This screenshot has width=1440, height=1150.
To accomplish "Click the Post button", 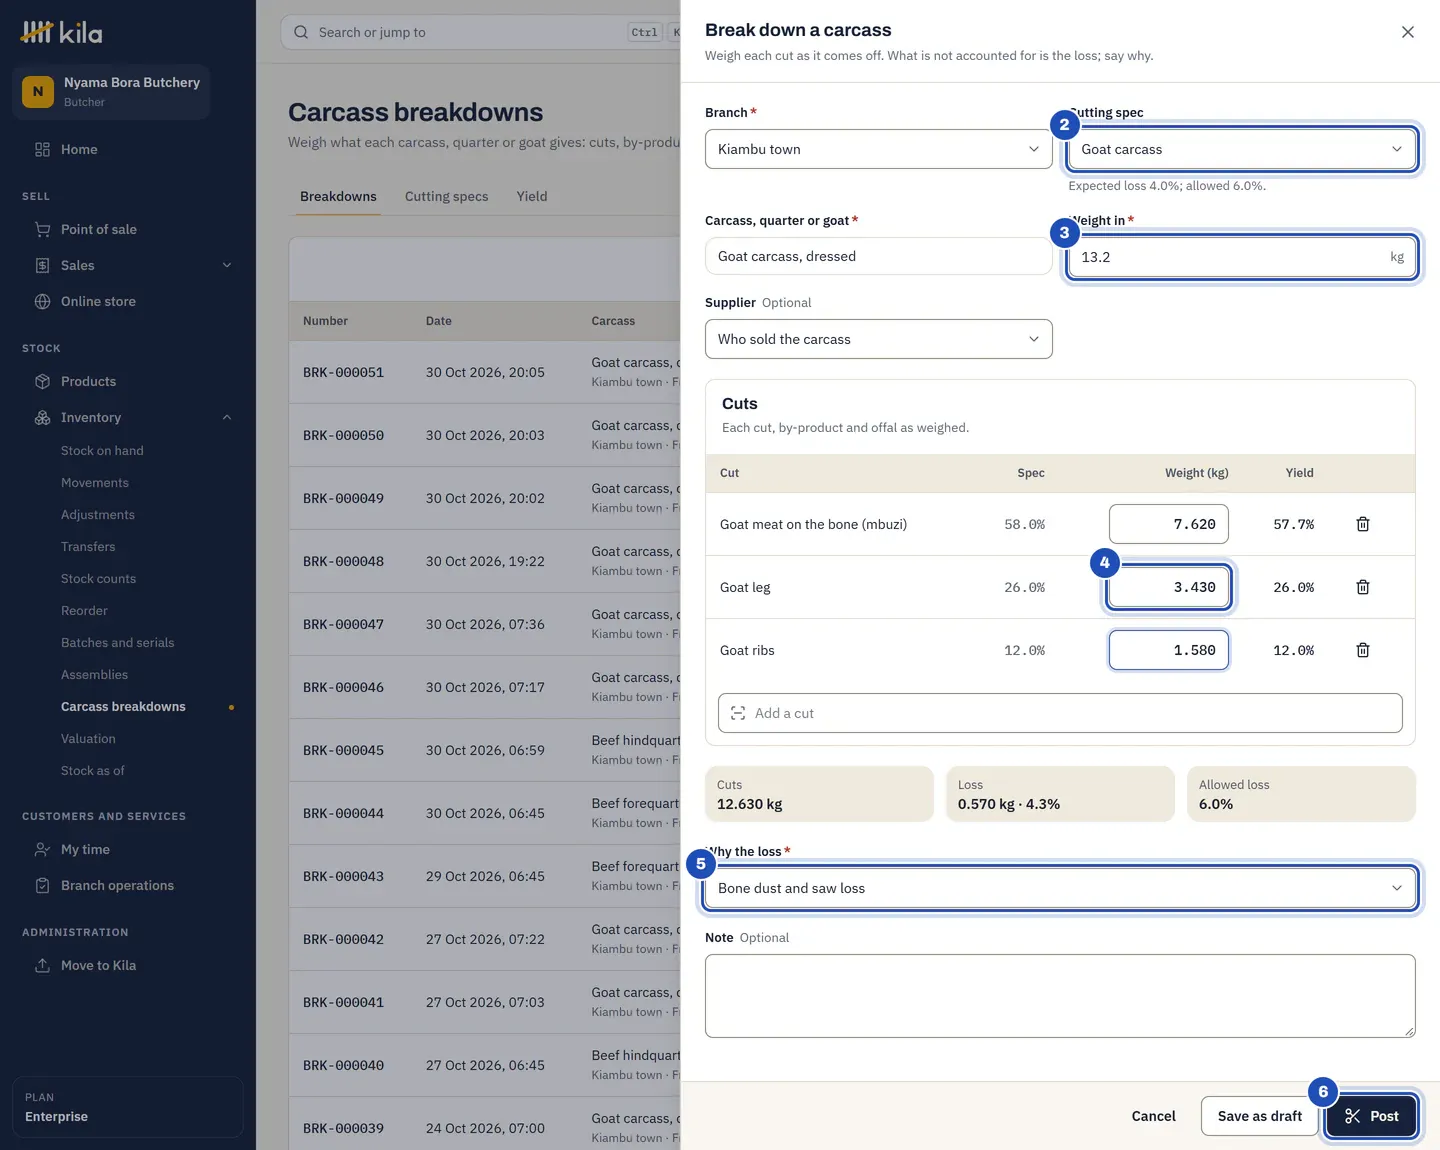I will pyautogui.click(x=1371, y=1116).
